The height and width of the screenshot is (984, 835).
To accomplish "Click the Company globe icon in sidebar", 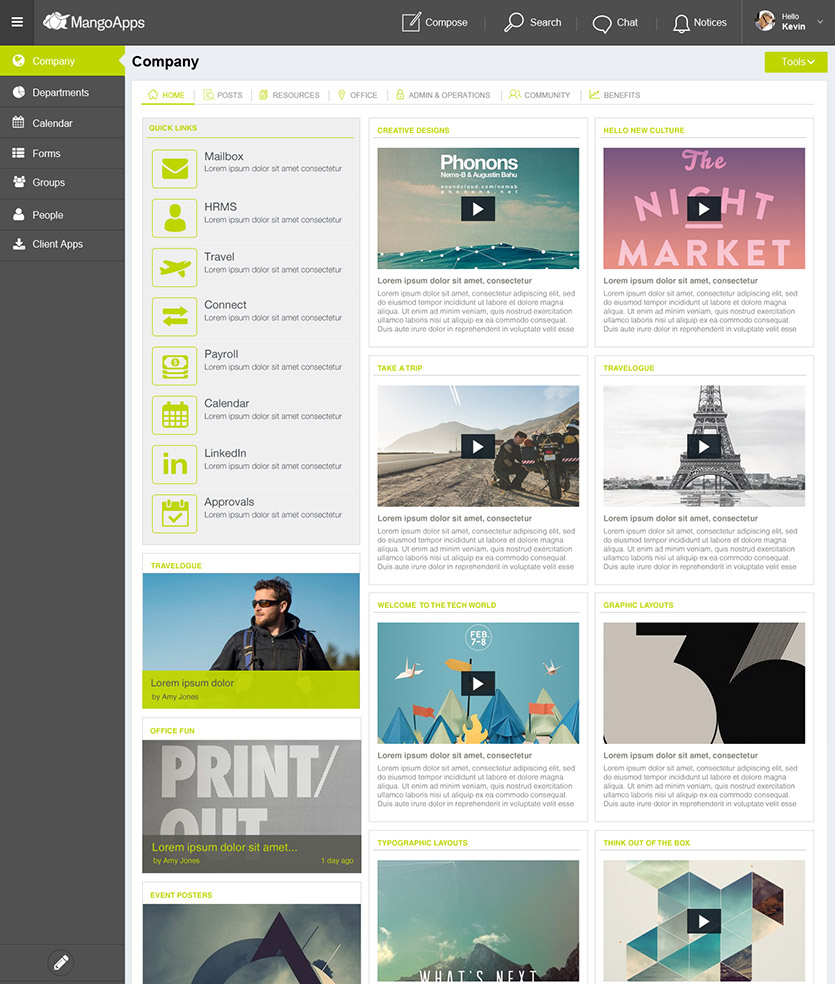I will pos(19,60).
